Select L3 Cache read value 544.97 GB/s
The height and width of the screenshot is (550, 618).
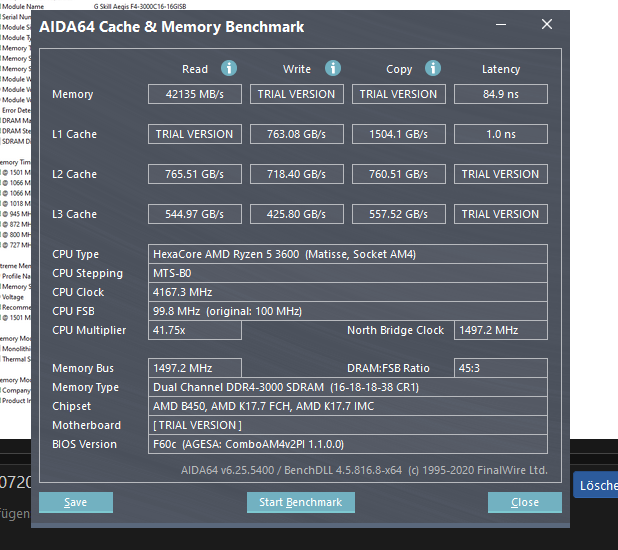point(195,214)
